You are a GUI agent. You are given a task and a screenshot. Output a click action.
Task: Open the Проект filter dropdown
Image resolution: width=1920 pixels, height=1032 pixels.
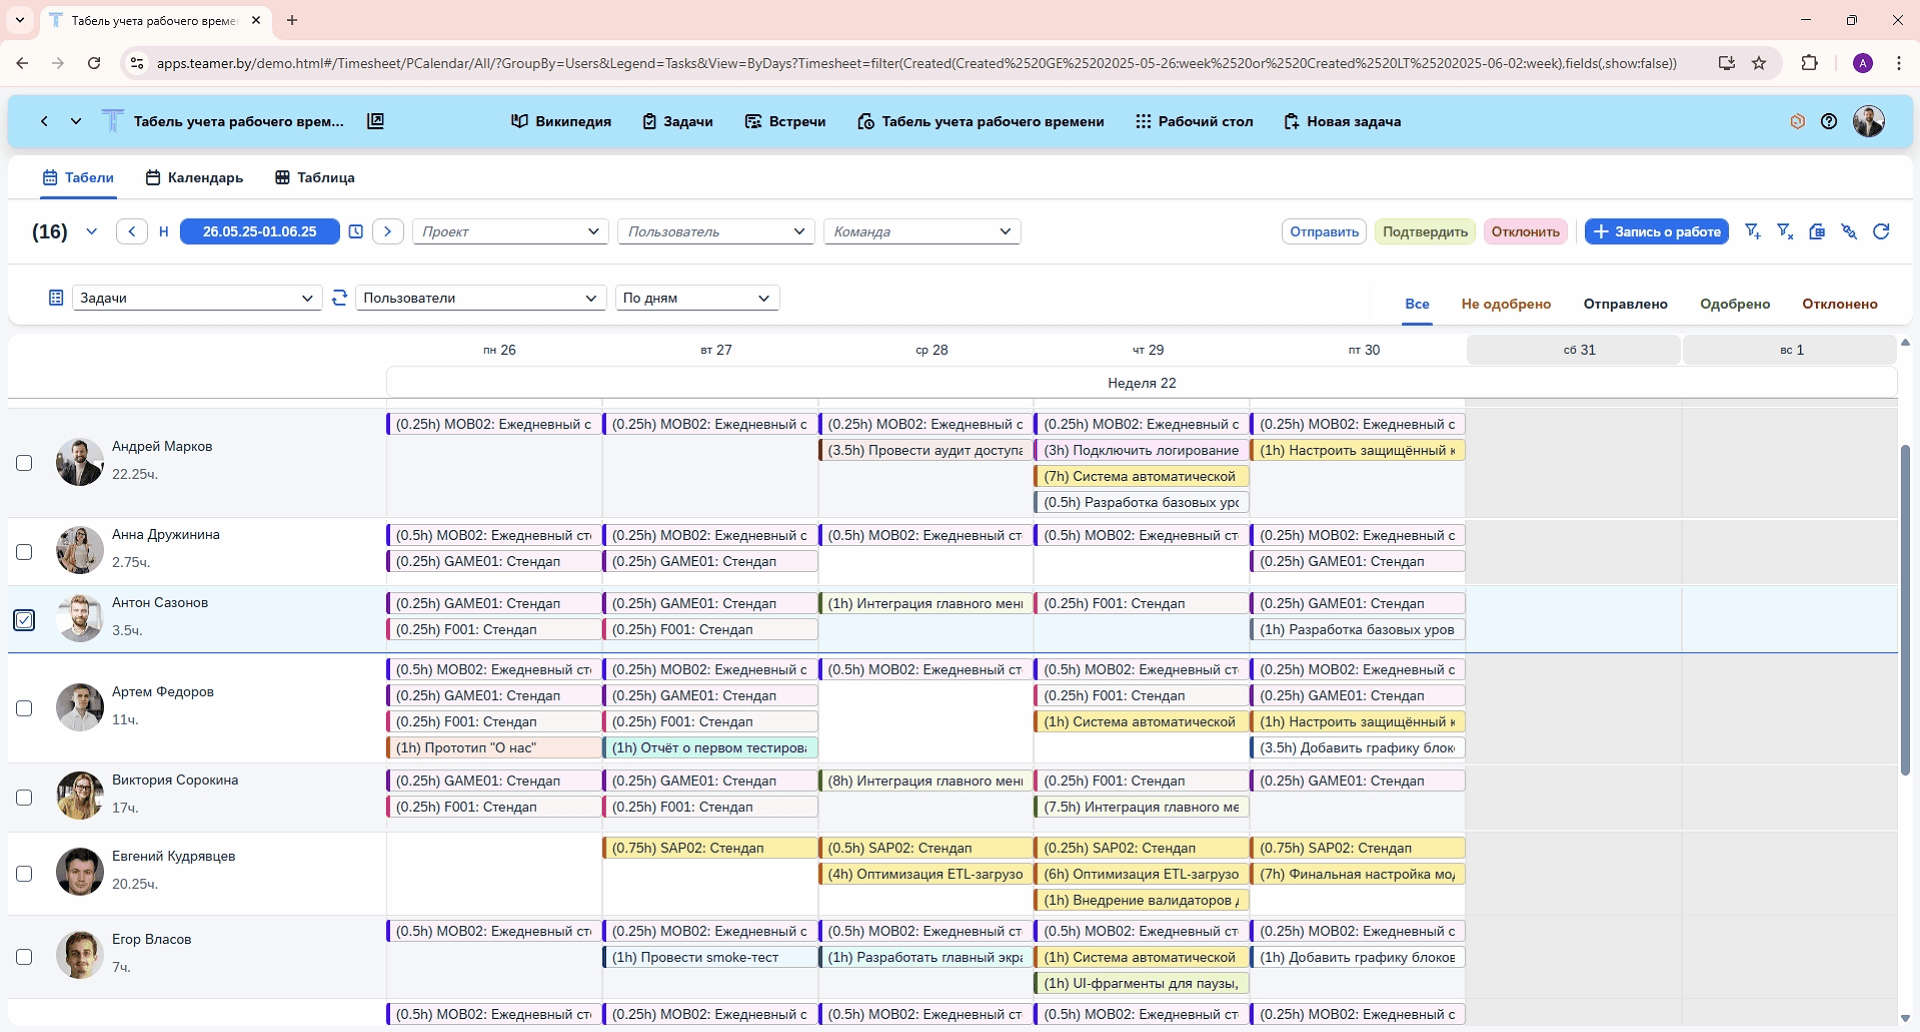(510, 232)
